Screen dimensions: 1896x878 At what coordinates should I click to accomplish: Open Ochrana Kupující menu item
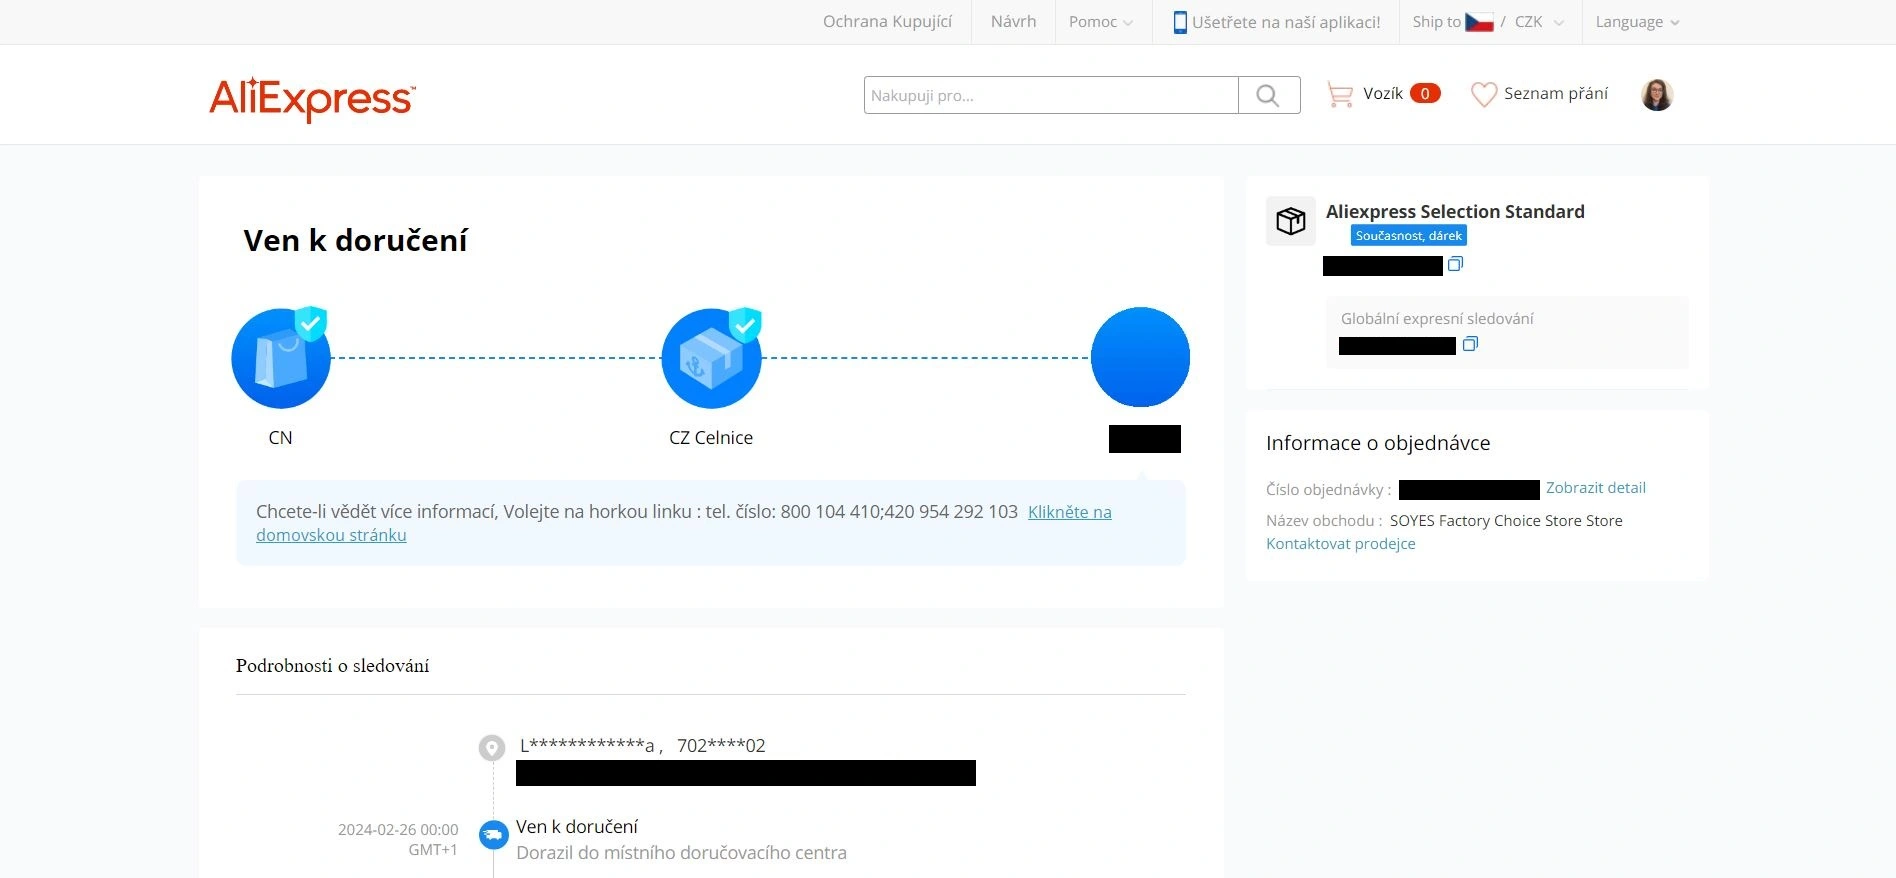coord(887,22)
